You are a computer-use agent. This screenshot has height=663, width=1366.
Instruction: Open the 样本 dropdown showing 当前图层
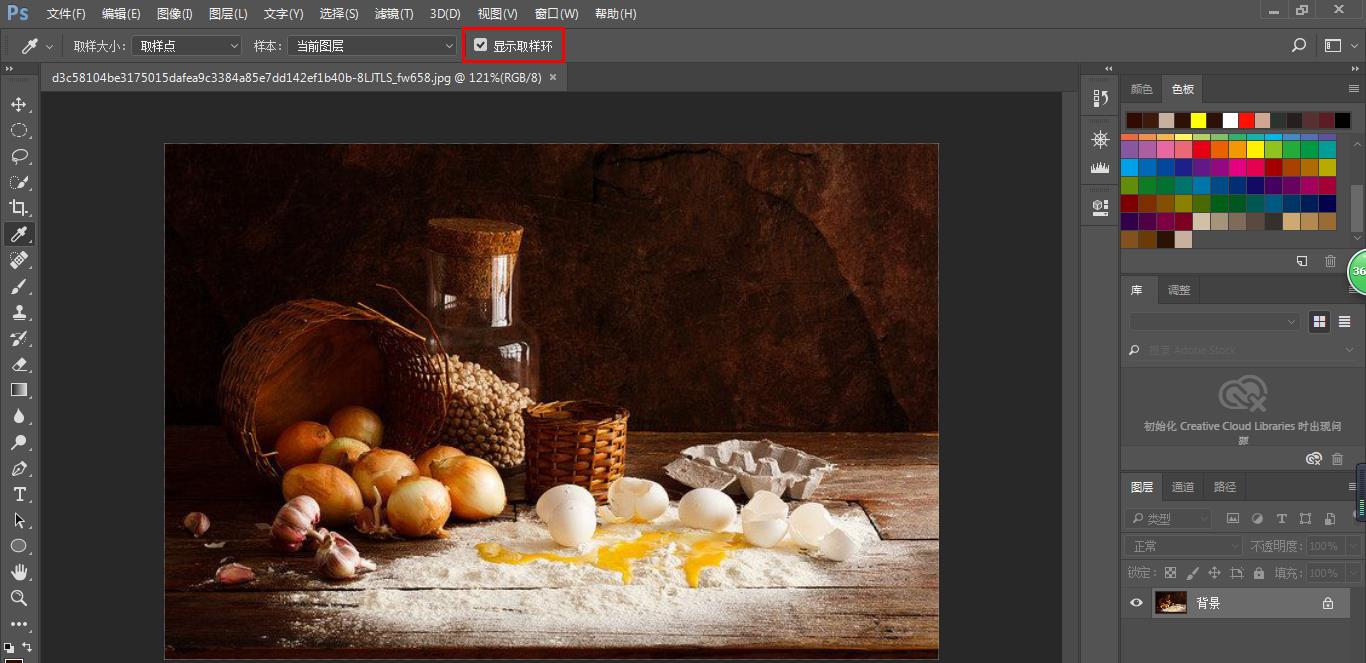pyautogui.click(x=372, y=46)
